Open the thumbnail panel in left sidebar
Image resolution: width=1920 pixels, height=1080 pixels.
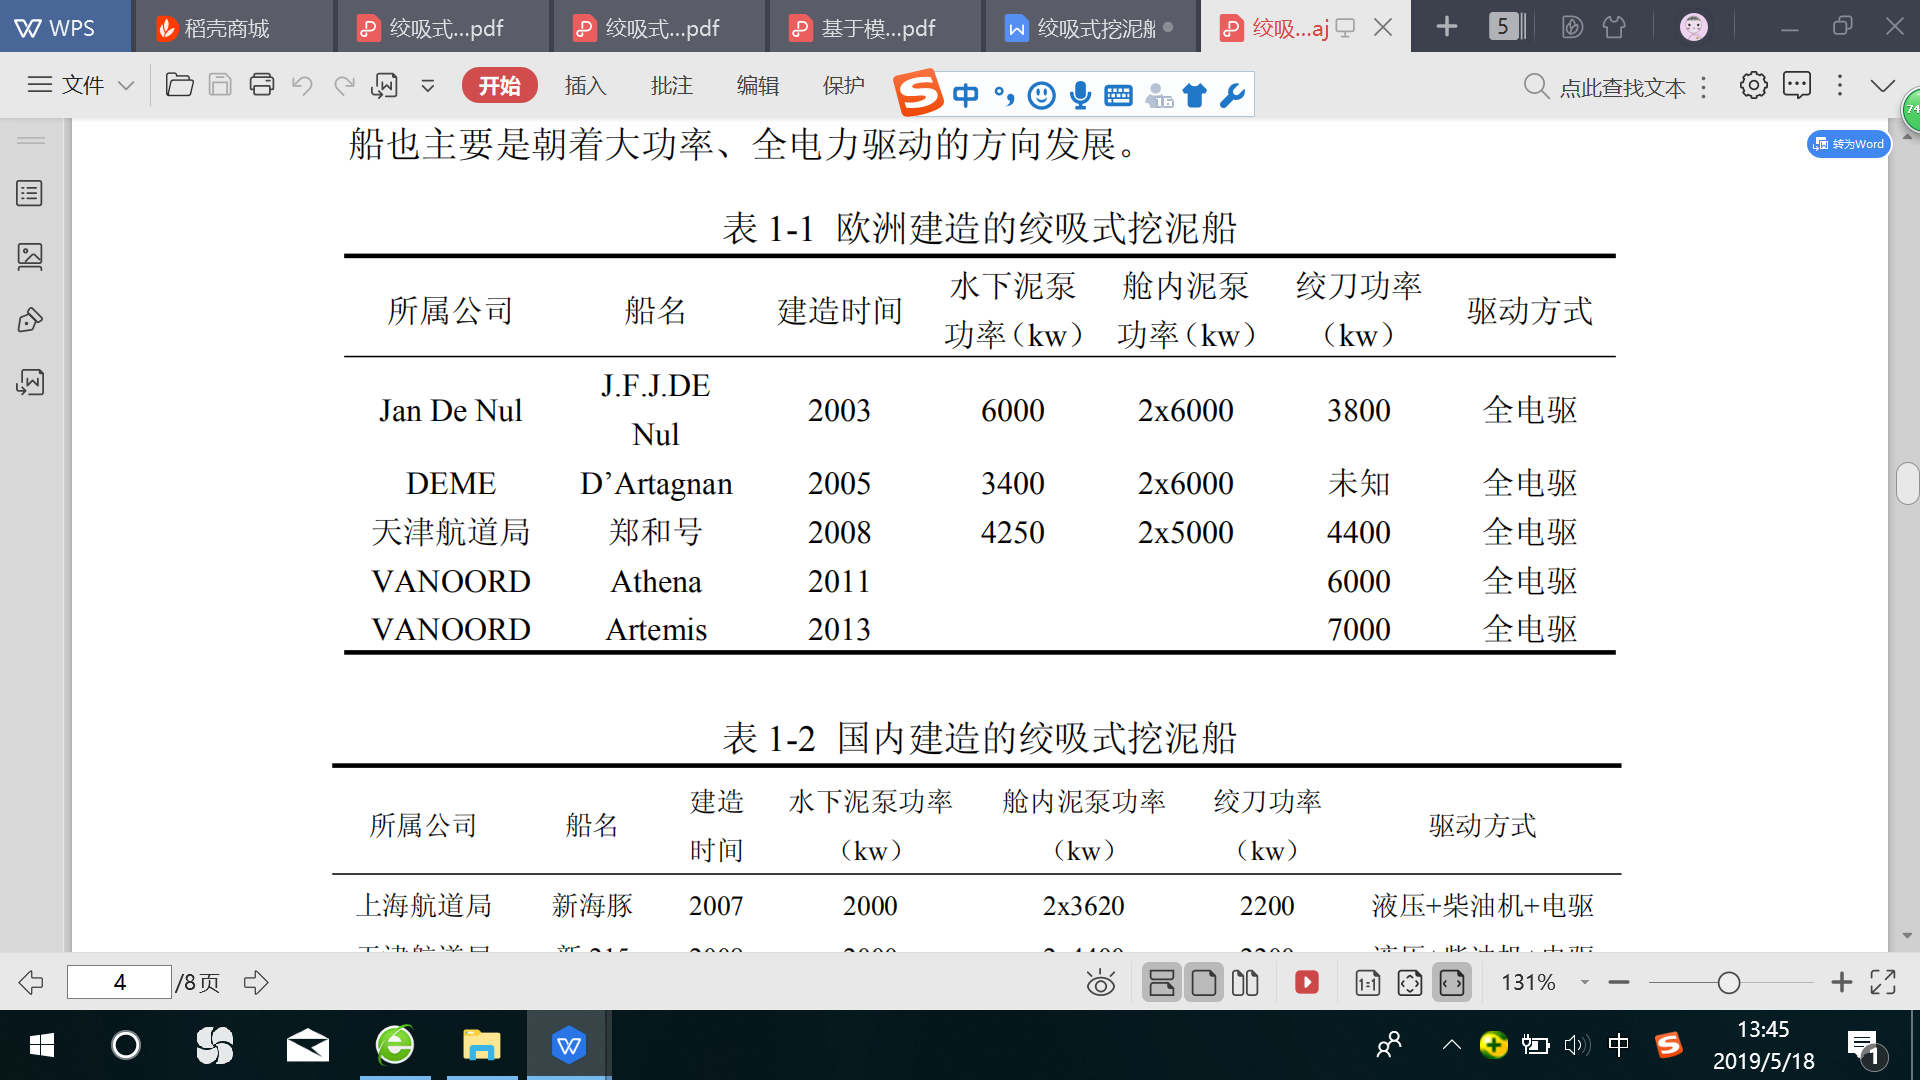(30, 257)
